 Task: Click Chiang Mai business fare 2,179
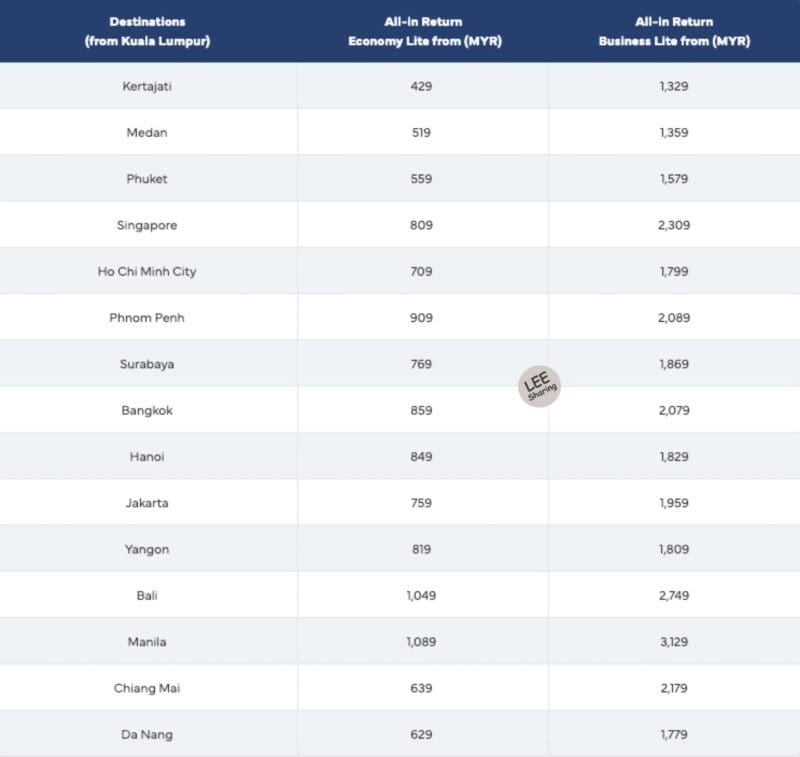coord(674,688)
